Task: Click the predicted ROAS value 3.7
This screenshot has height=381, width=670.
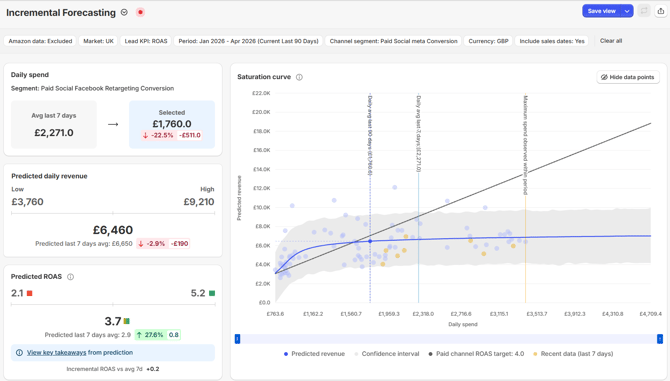Action: [113, 321]
